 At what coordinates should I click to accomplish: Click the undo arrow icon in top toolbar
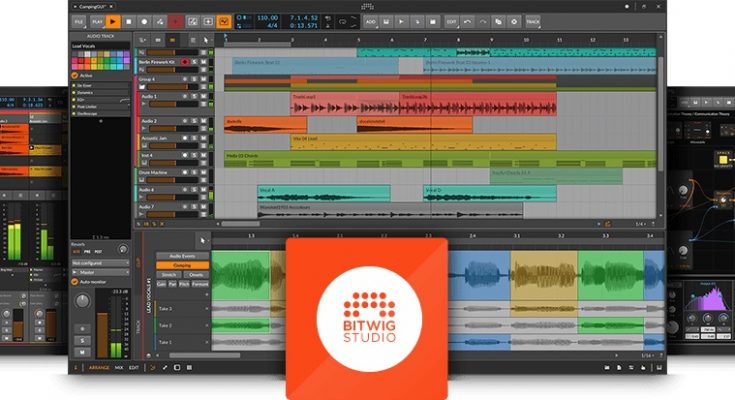468,20
